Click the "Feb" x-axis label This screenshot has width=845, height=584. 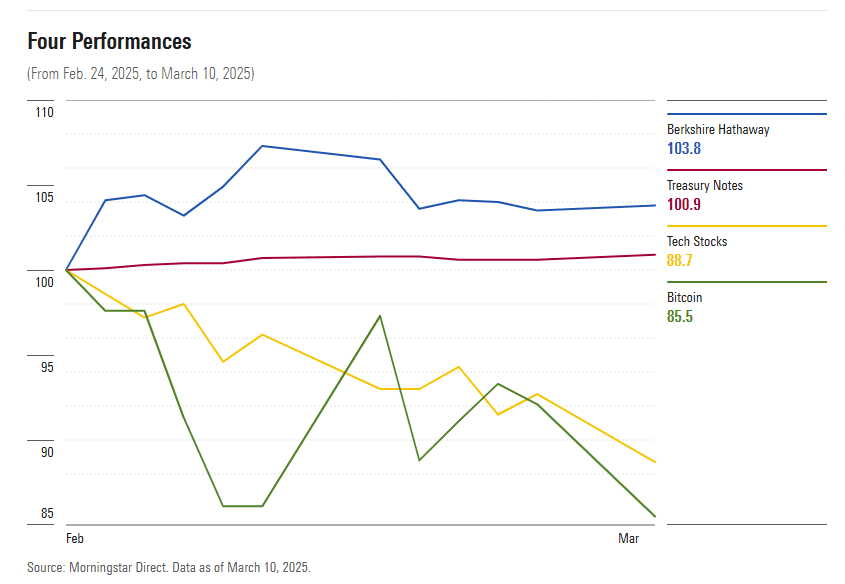75,539
